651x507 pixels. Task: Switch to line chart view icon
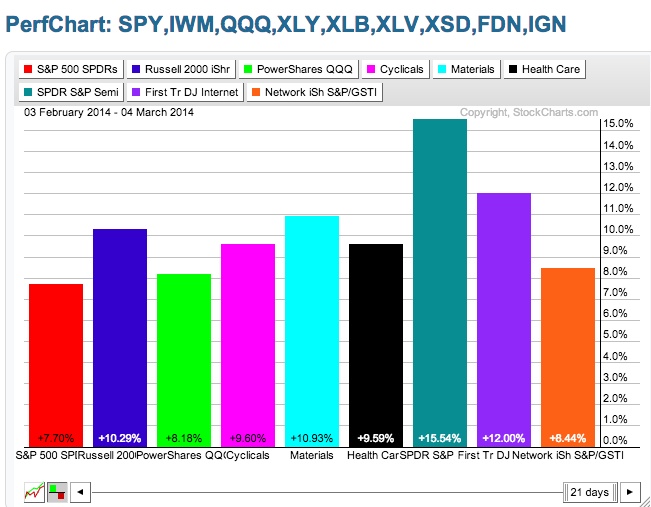pyautogui.click(x=34, y=492)
